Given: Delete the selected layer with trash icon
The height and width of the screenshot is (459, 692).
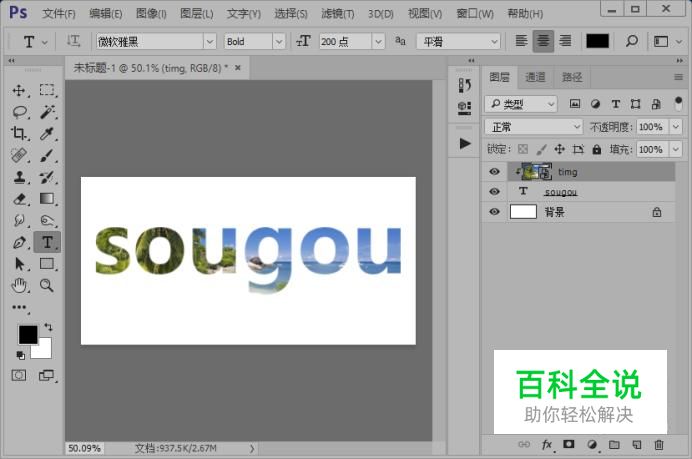Looking at the screenshot, I should pos(658,444).
